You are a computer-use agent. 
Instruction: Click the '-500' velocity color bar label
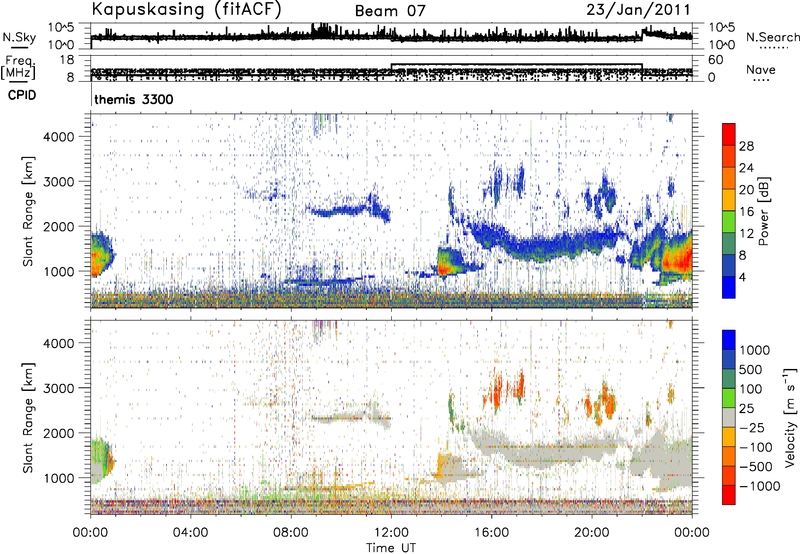click(756, 467)
